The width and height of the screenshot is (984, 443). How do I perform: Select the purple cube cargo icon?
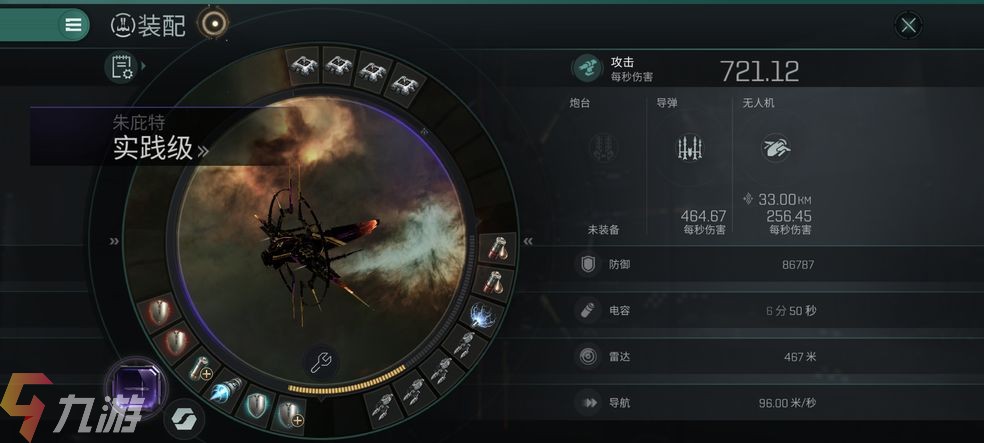[137, 389]
